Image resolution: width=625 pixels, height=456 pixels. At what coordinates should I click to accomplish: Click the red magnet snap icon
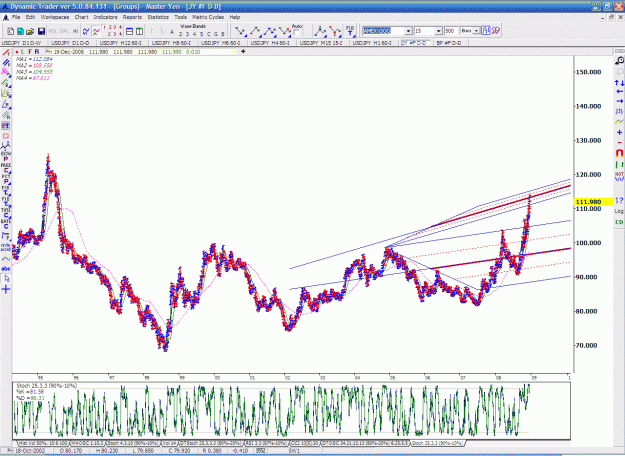point(619,153)
